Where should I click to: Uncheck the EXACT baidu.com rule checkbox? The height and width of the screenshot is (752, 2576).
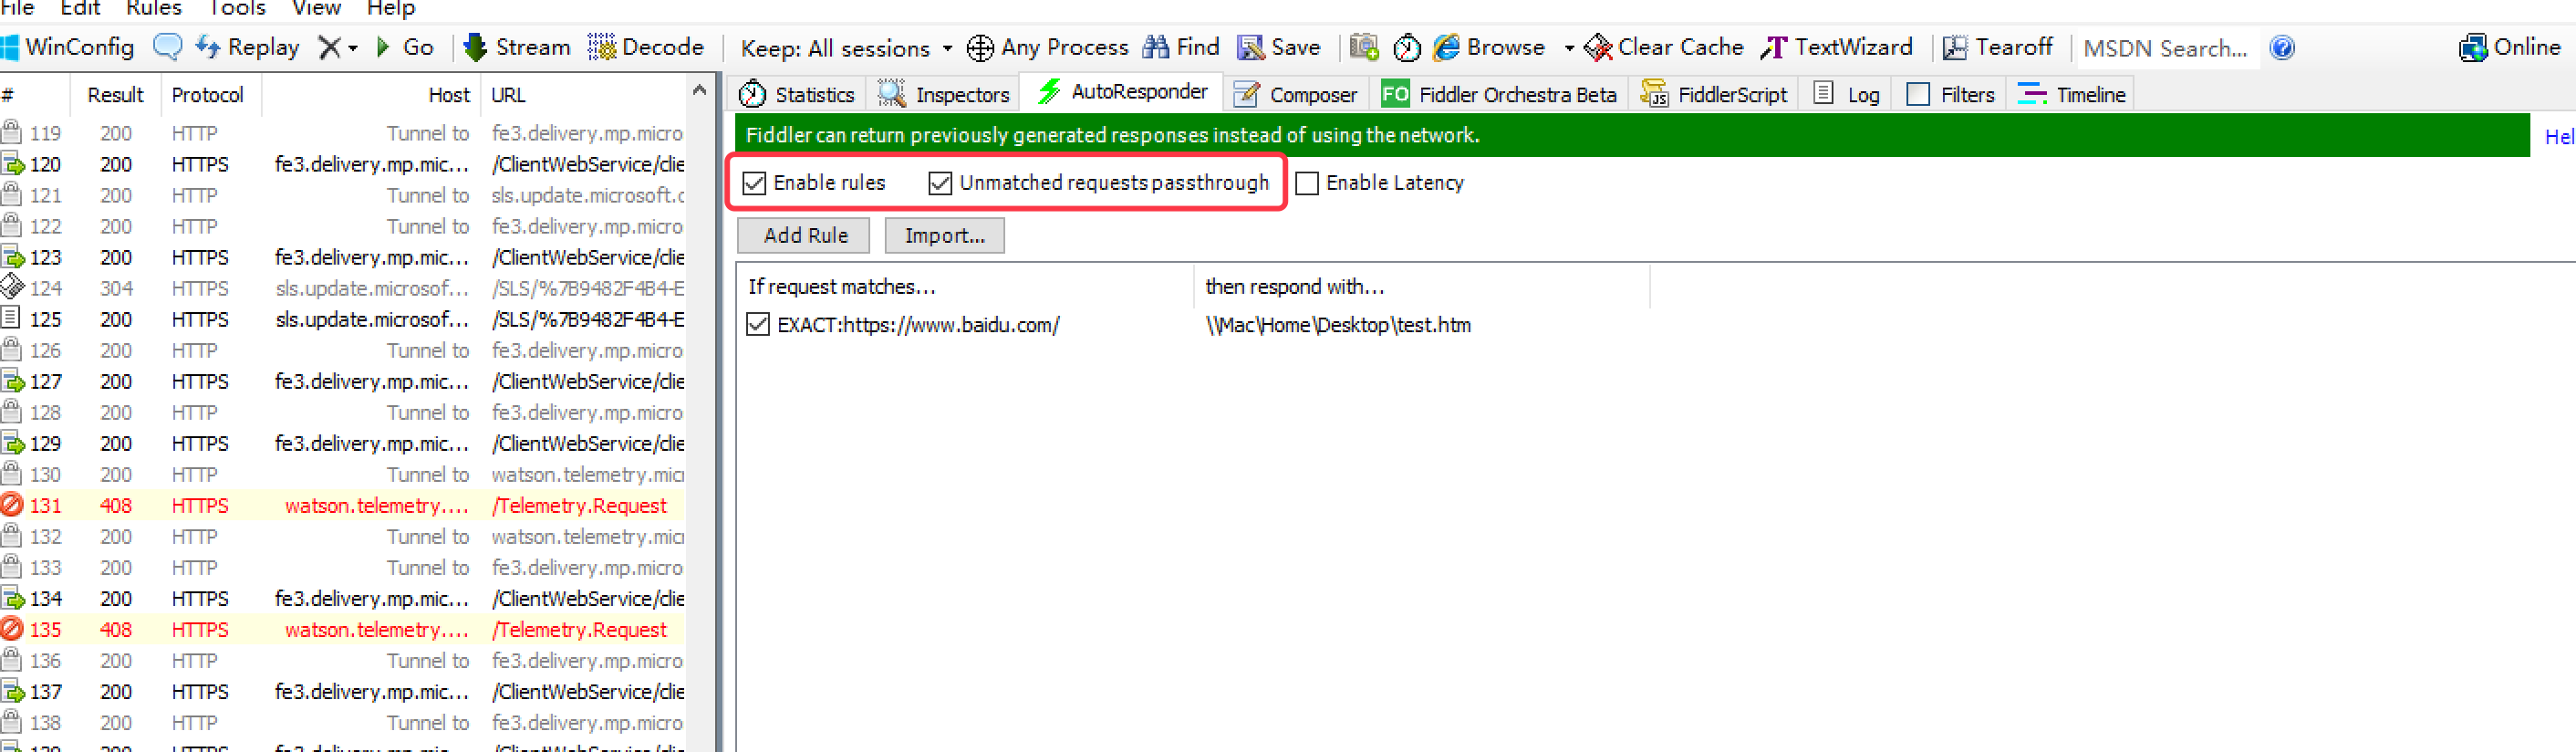coord(758,324)
